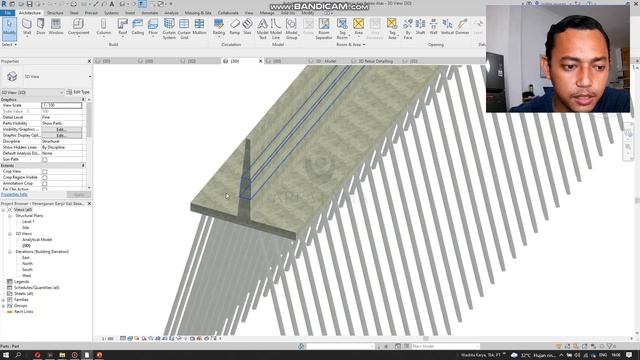Click the Edit Type button

78,92
